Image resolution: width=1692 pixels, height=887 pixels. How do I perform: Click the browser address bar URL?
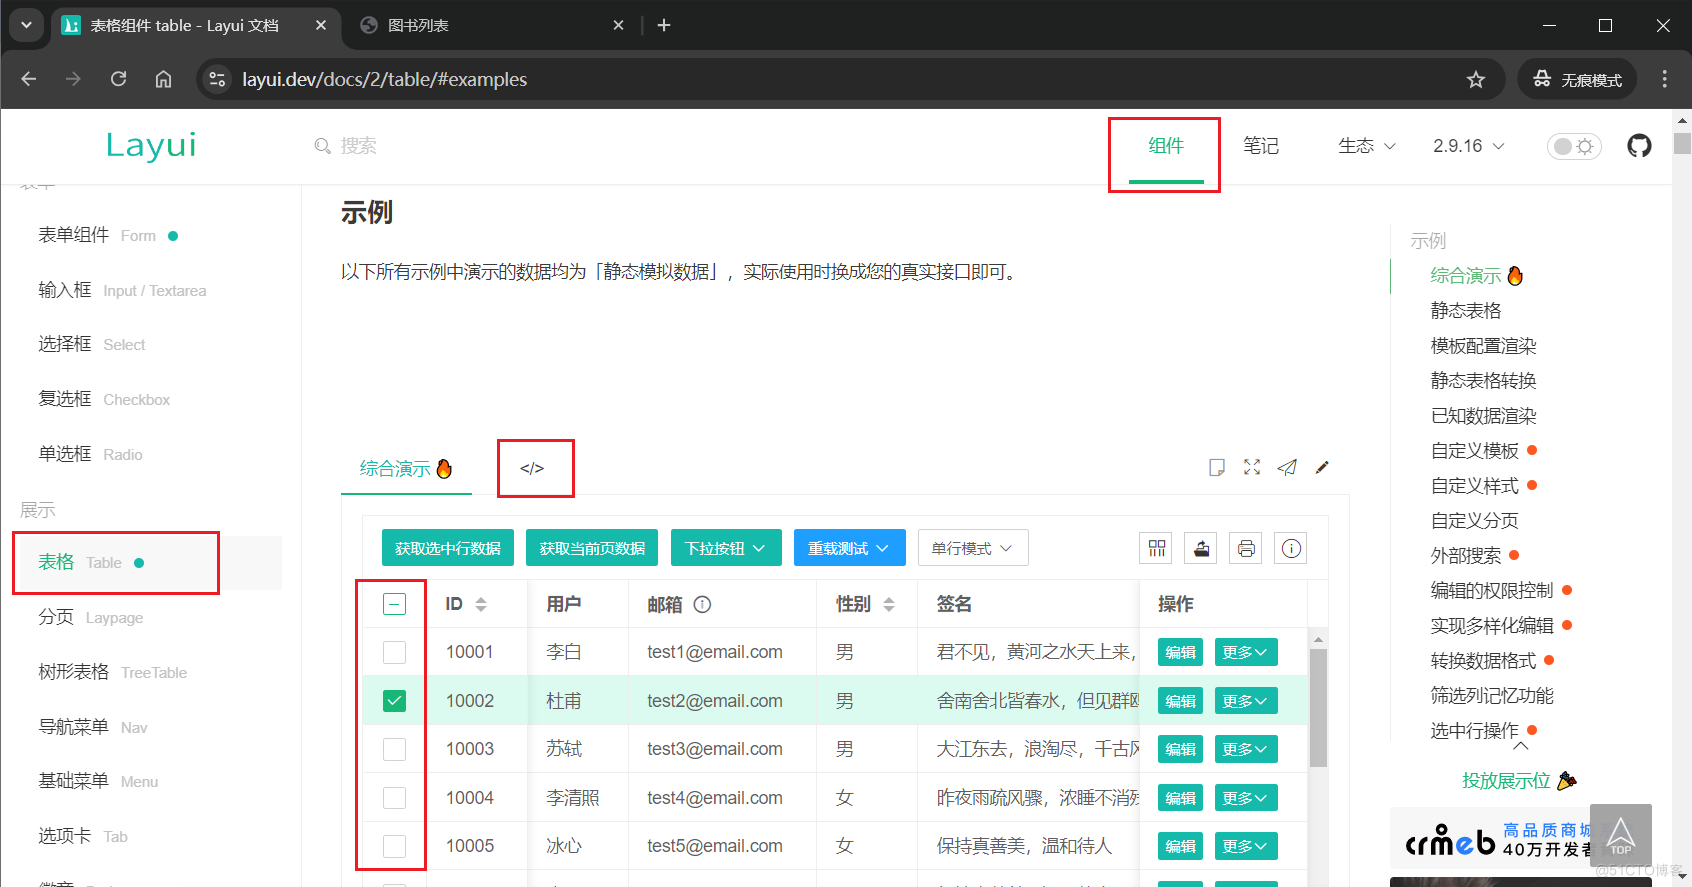pyautogui.click(x=384, y=80)
